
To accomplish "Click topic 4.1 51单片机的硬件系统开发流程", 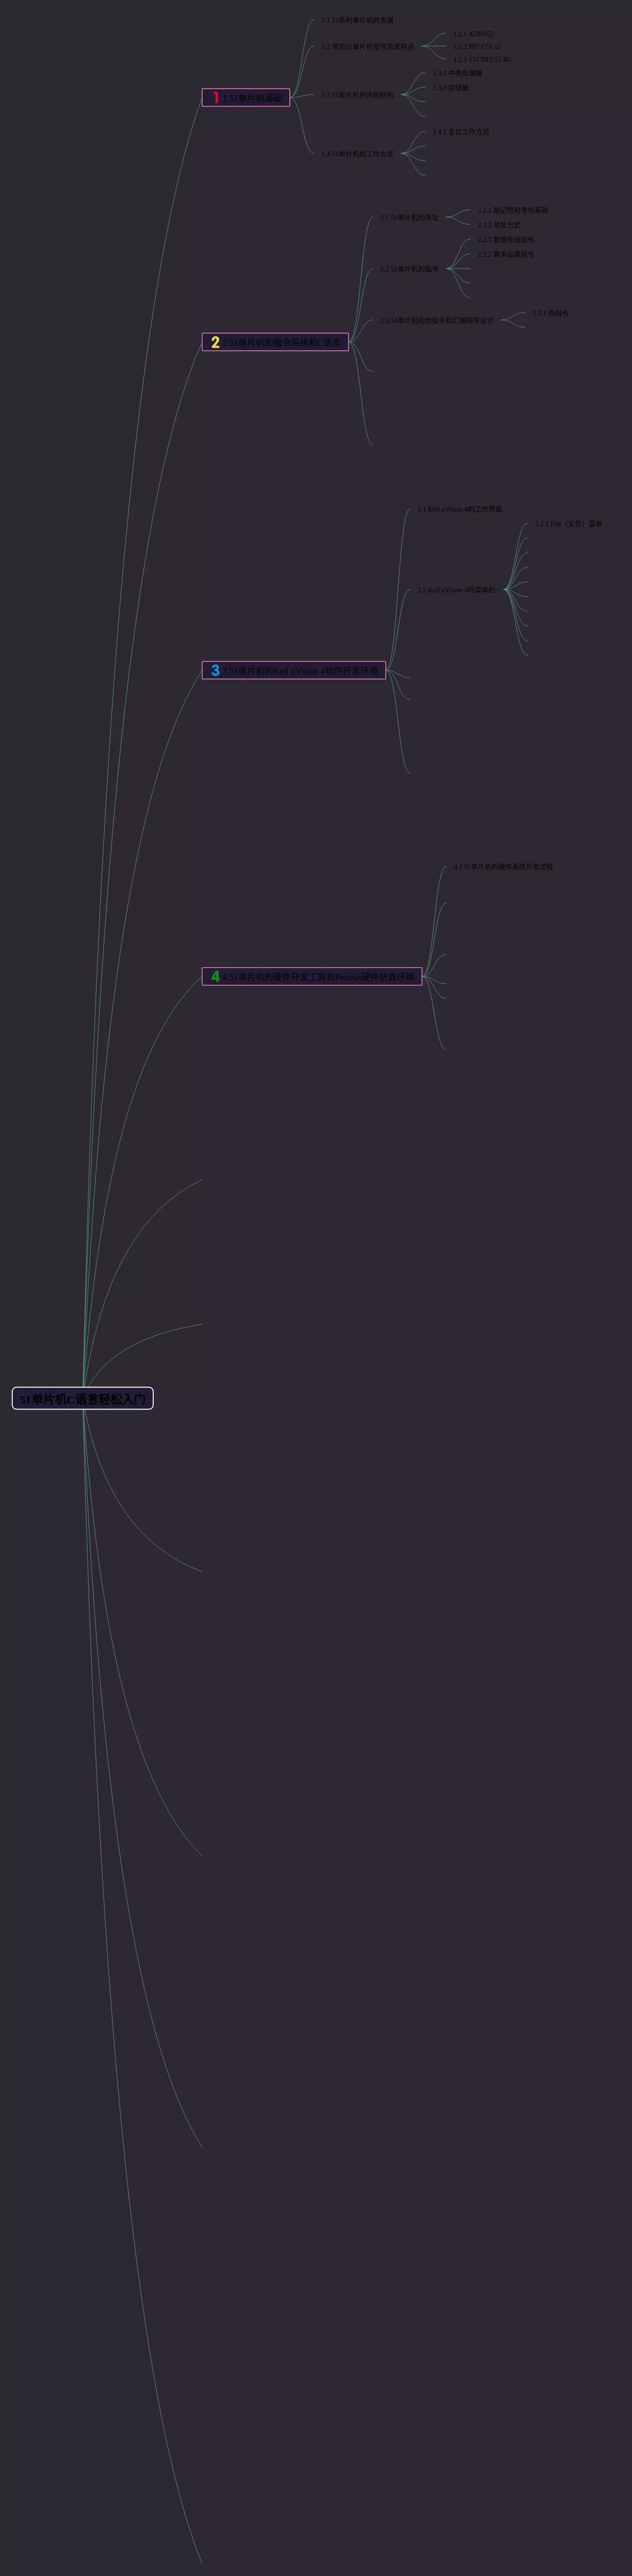I will pyautogui.click(x=502, y=867).
